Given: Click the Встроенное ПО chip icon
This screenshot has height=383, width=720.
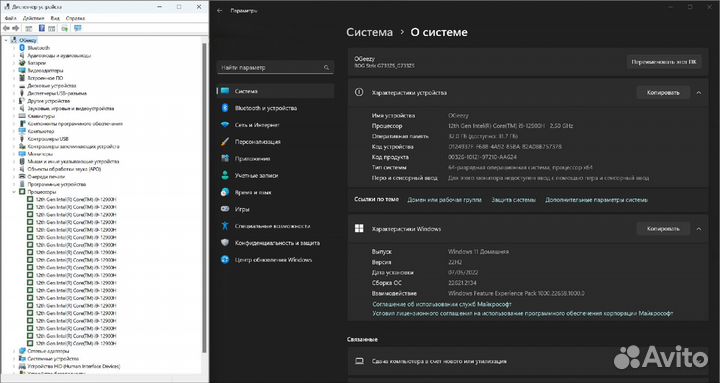Looking at the screenshot, I should [22, 78].
